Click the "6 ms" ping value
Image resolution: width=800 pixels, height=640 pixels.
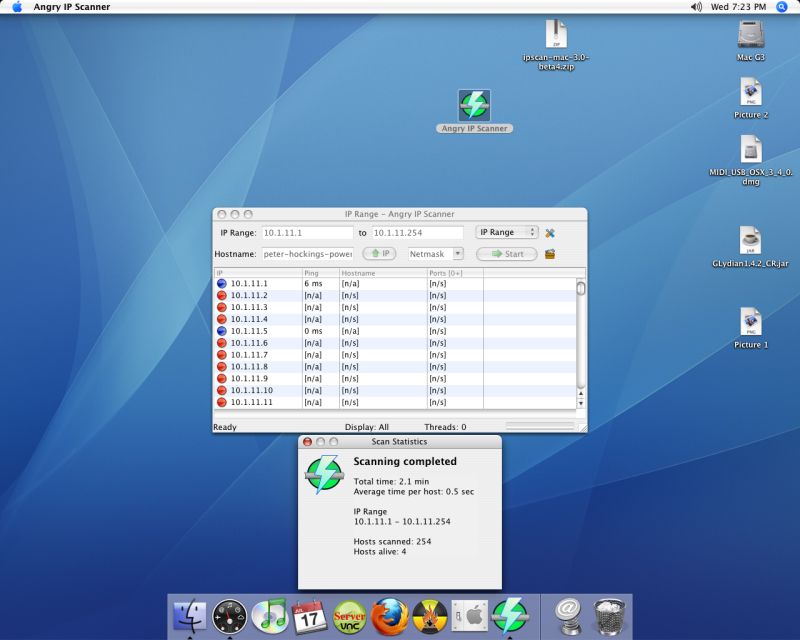(x=313, y=283)
